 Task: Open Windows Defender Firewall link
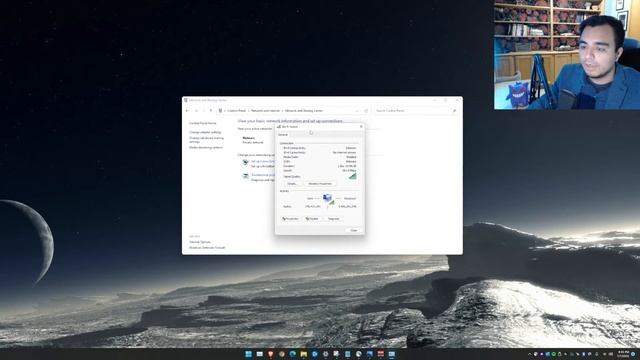point(207,248)
